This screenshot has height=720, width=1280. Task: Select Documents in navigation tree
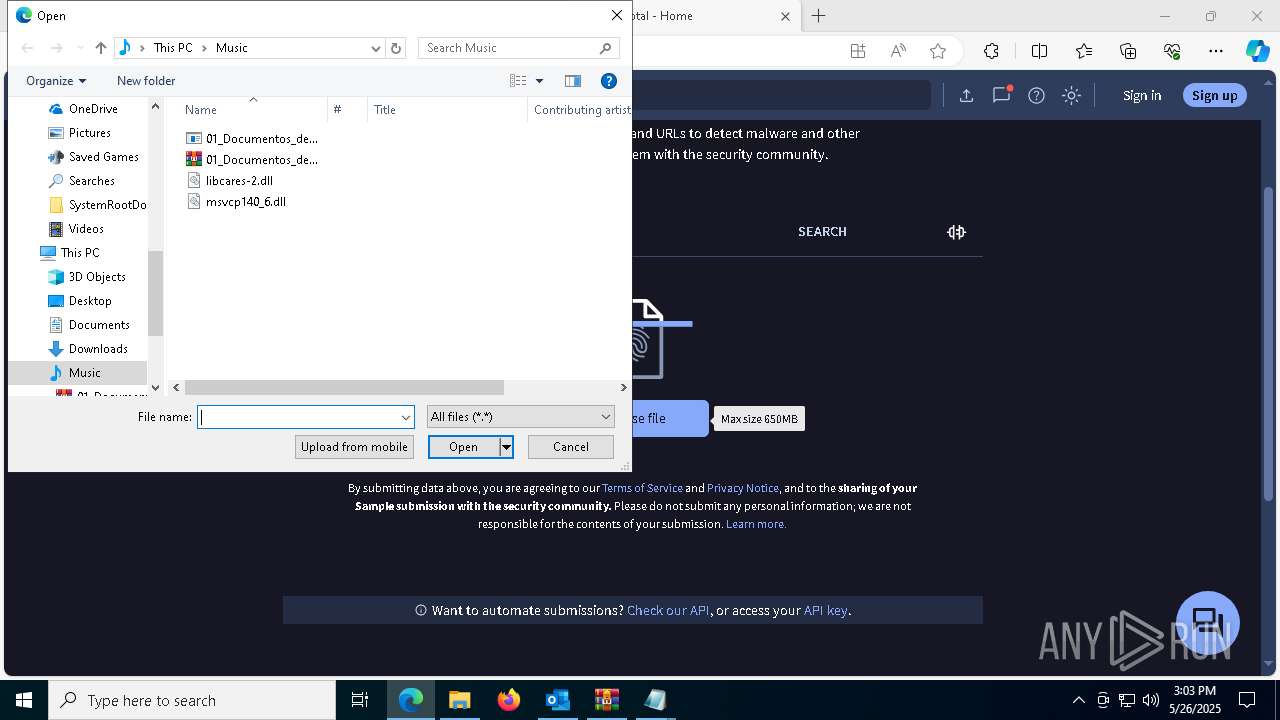point(99,325)
